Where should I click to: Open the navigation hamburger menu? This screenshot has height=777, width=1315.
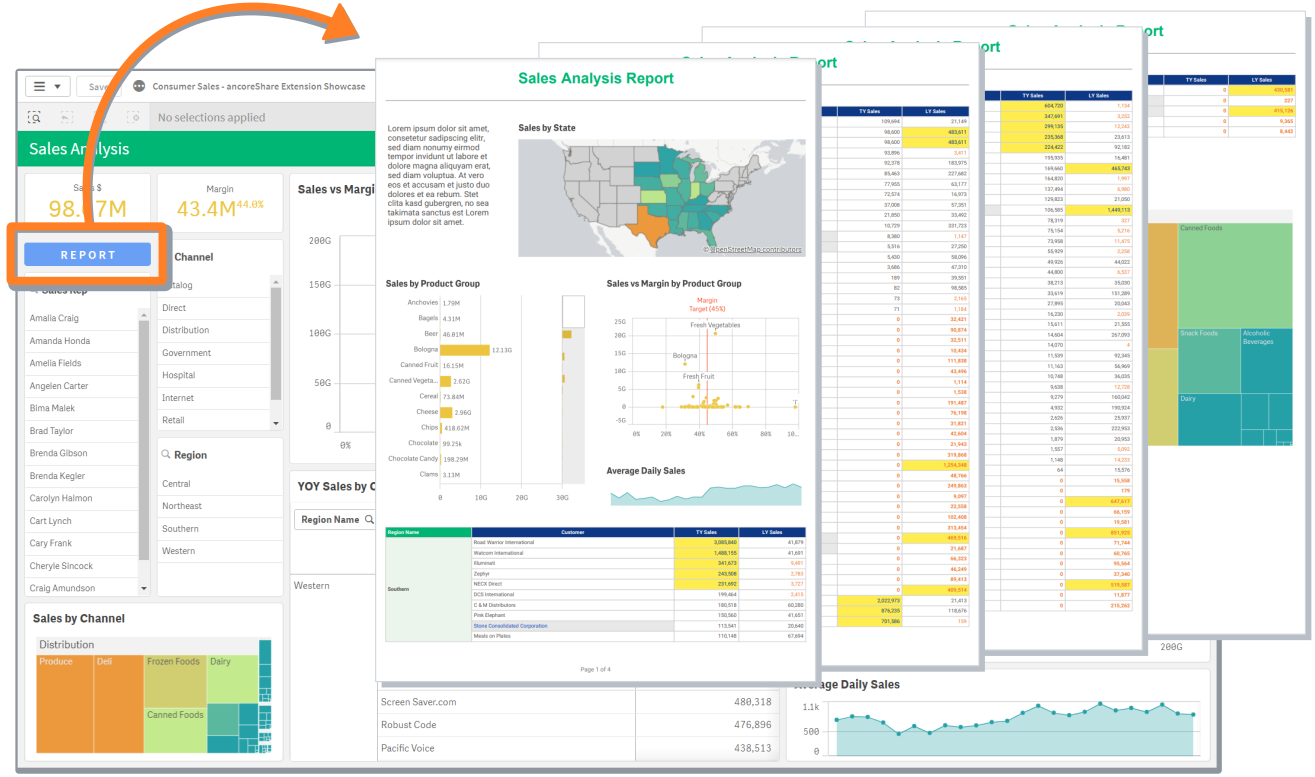click(47, 87)
